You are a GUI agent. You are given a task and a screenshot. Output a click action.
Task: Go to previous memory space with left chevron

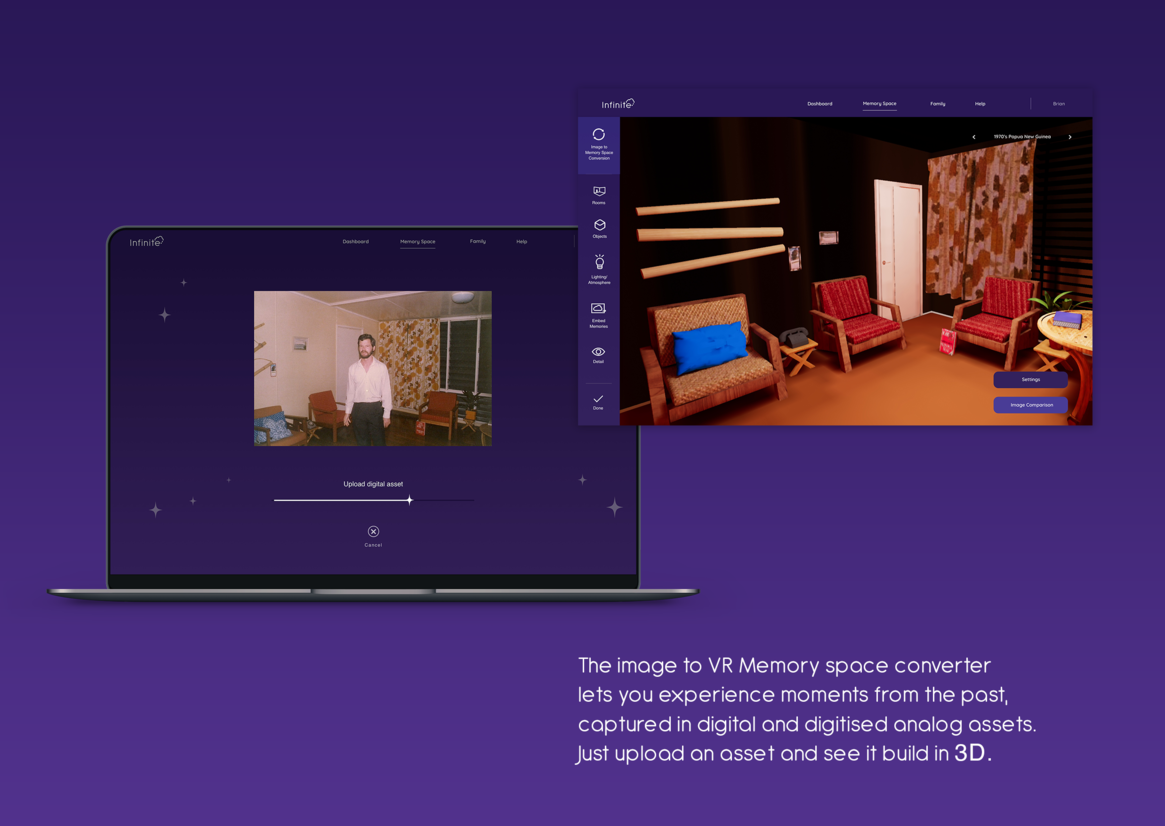tap(974, 137)
